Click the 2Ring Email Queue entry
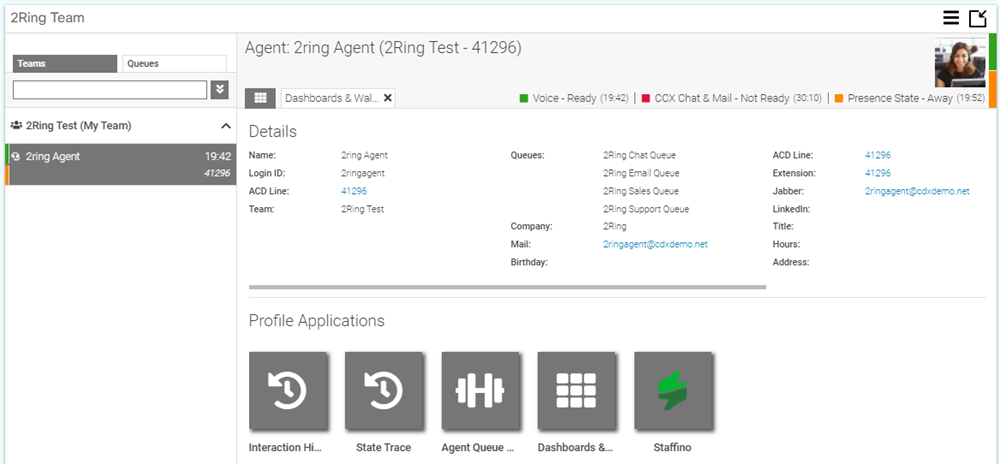The height and width of the screenshot is (464, 1000). (641, 173)
